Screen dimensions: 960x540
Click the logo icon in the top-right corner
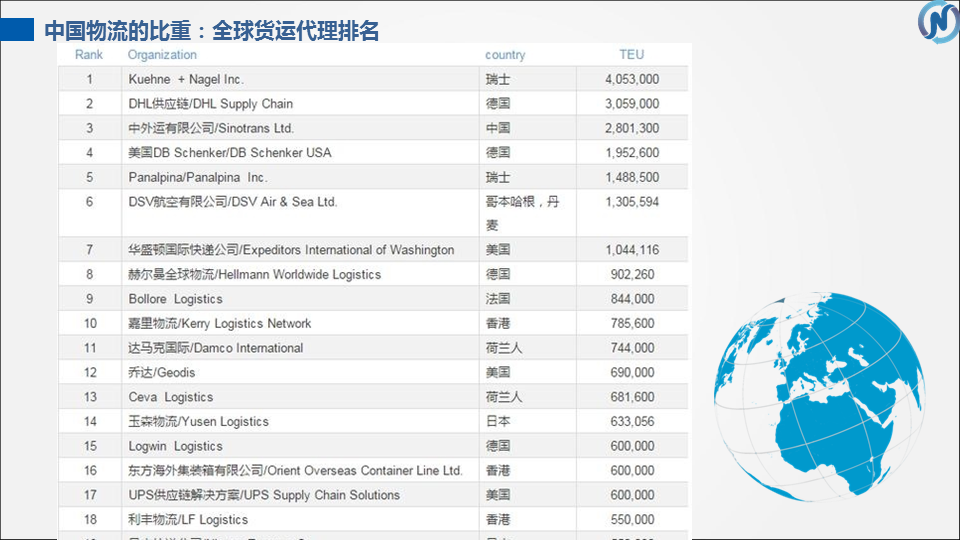click(939, 21)
